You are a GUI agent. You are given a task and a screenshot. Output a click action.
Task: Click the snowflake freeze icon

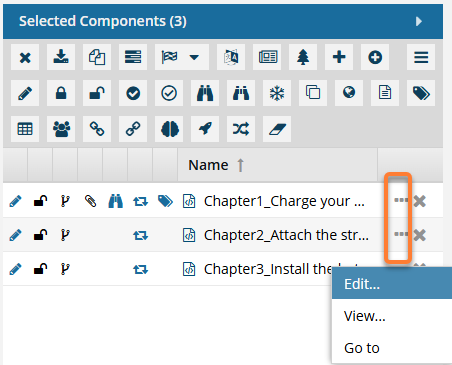[x=277, y=93]
